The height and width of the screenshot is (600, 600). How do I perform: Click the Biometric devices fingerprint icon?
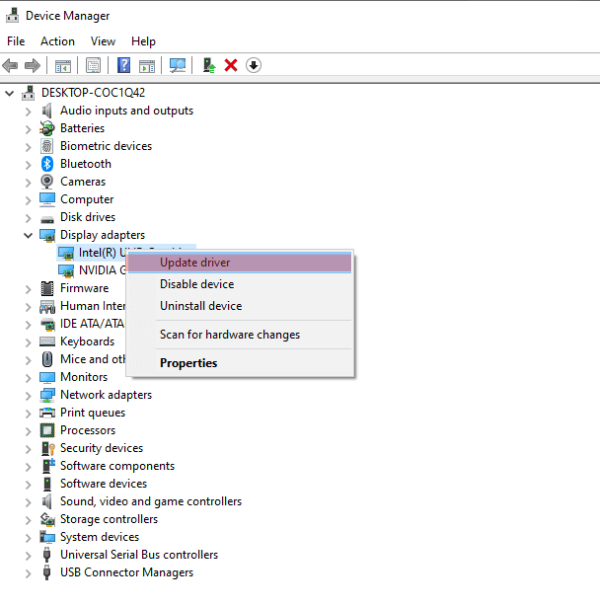[47, 146]
